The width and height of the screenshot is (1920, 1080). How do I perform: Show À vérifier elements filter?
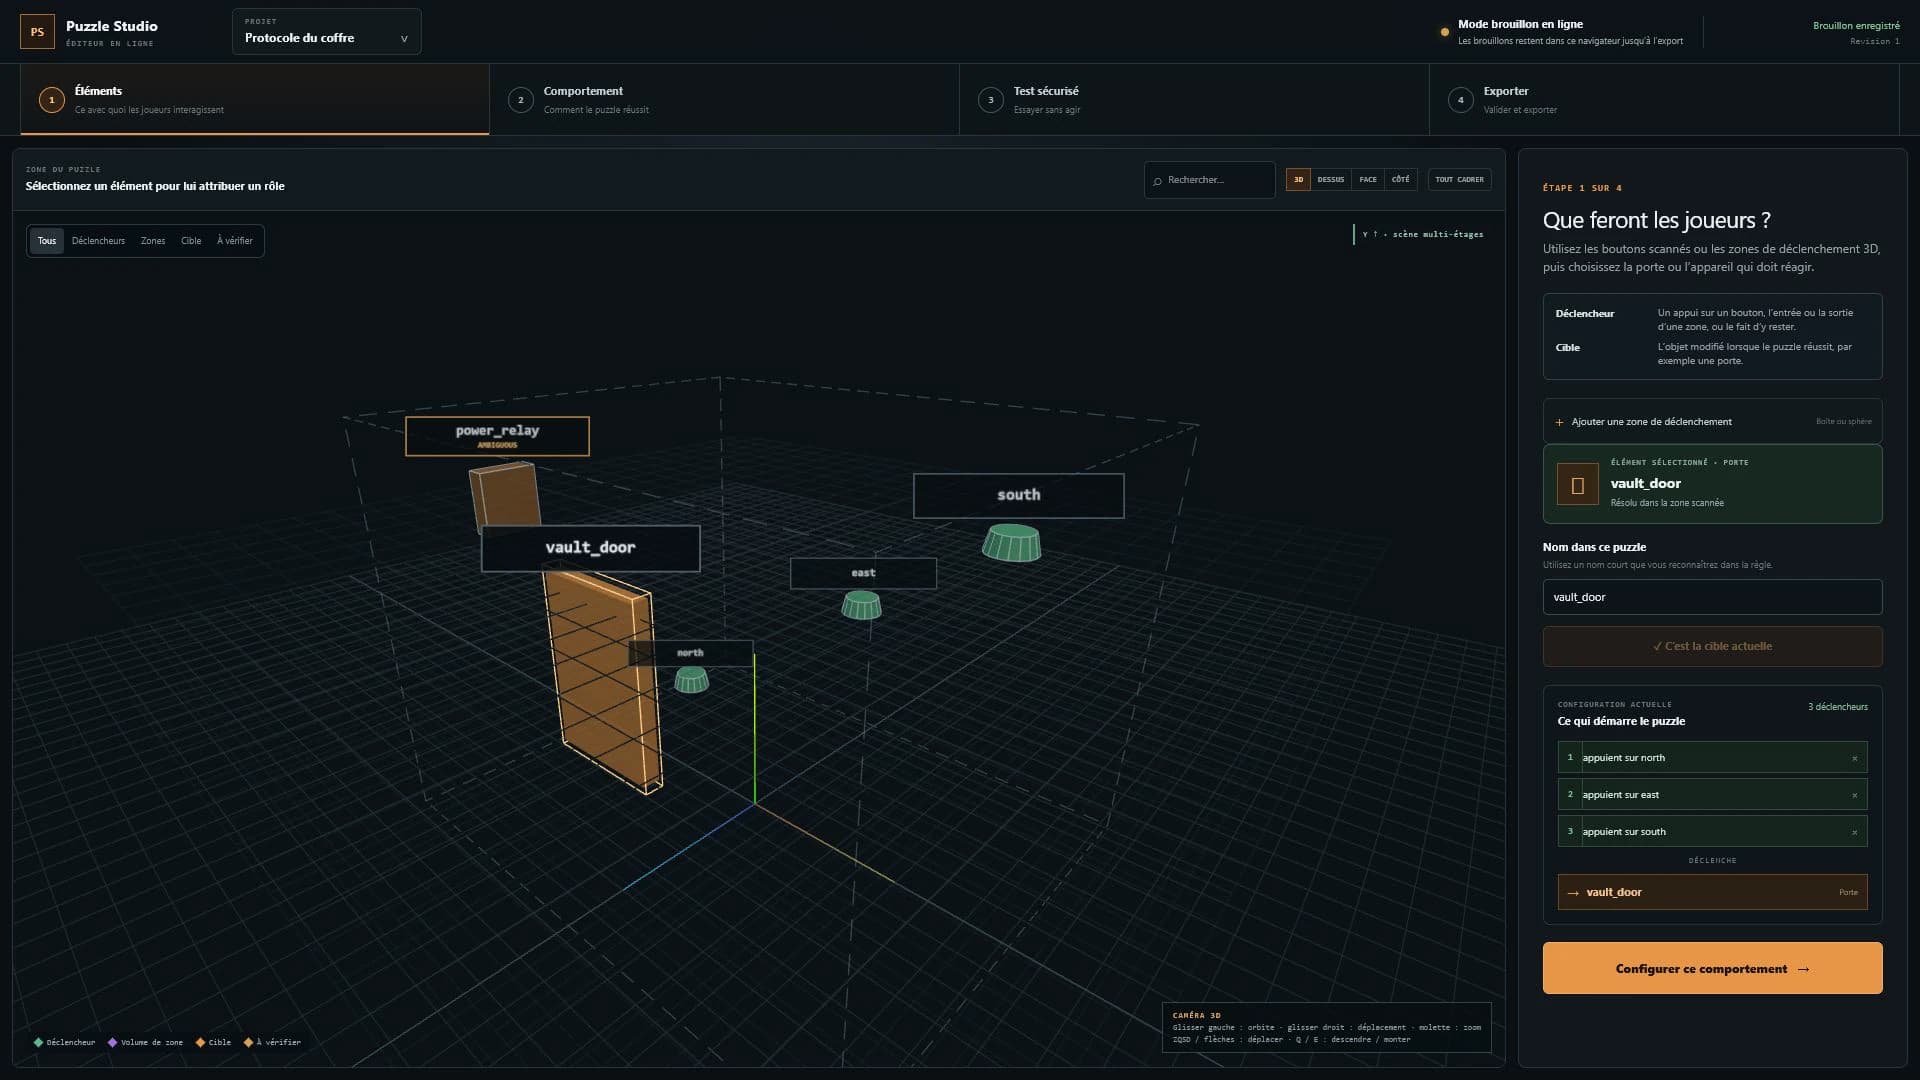[x=235, y=241]
